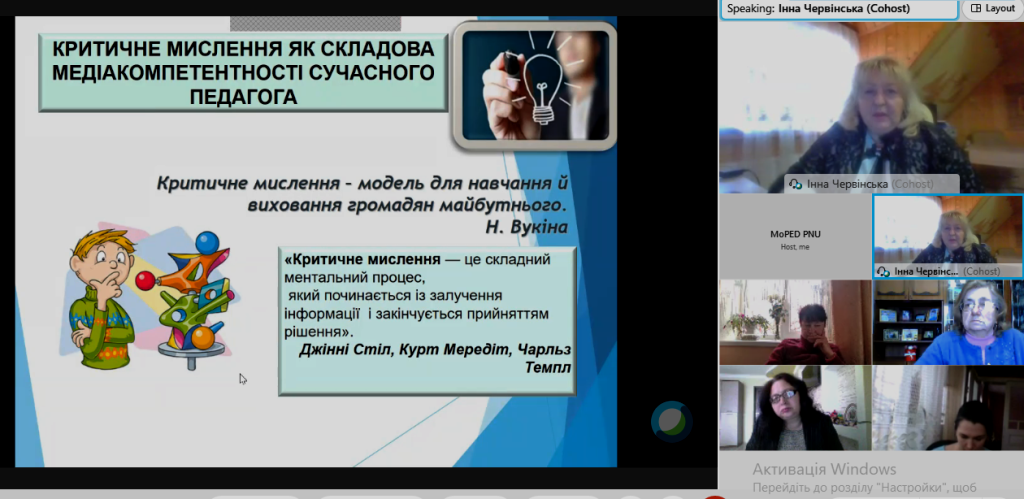Viewport: 1024px width, 499px height.
Task: Select video of woman with glasses
Action: click(795, 409)
